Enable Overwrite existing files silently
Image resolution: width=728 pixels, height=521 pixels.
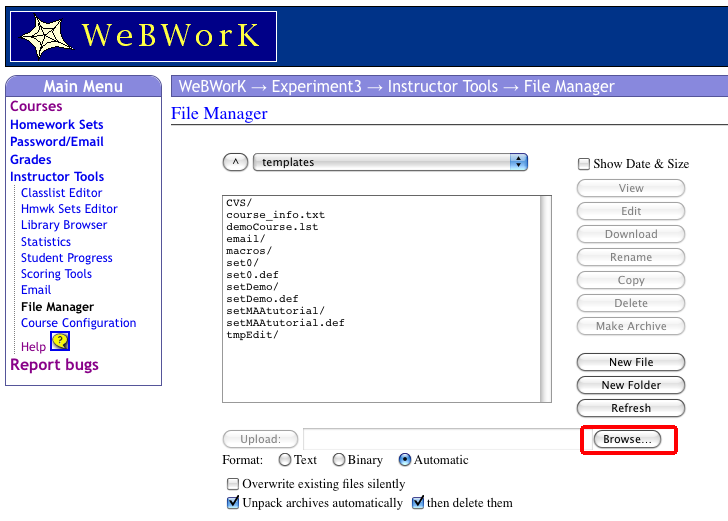[233, 484]
